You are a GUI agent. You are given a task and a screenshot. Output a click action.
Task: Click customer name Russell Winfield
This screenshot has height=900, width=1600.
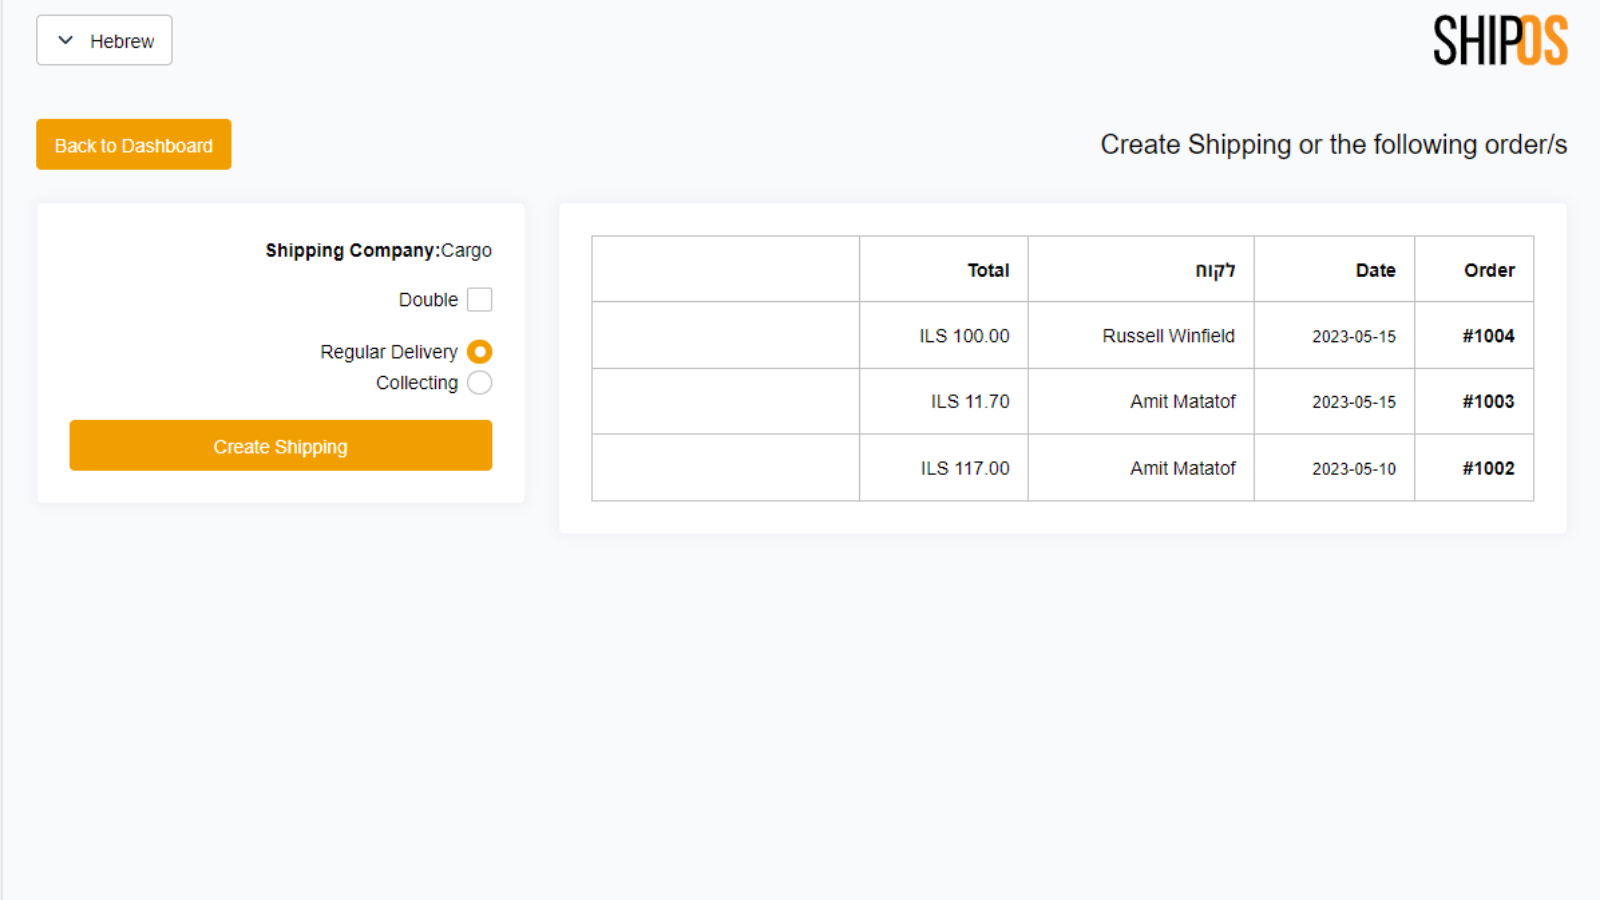pos(1168,336)
